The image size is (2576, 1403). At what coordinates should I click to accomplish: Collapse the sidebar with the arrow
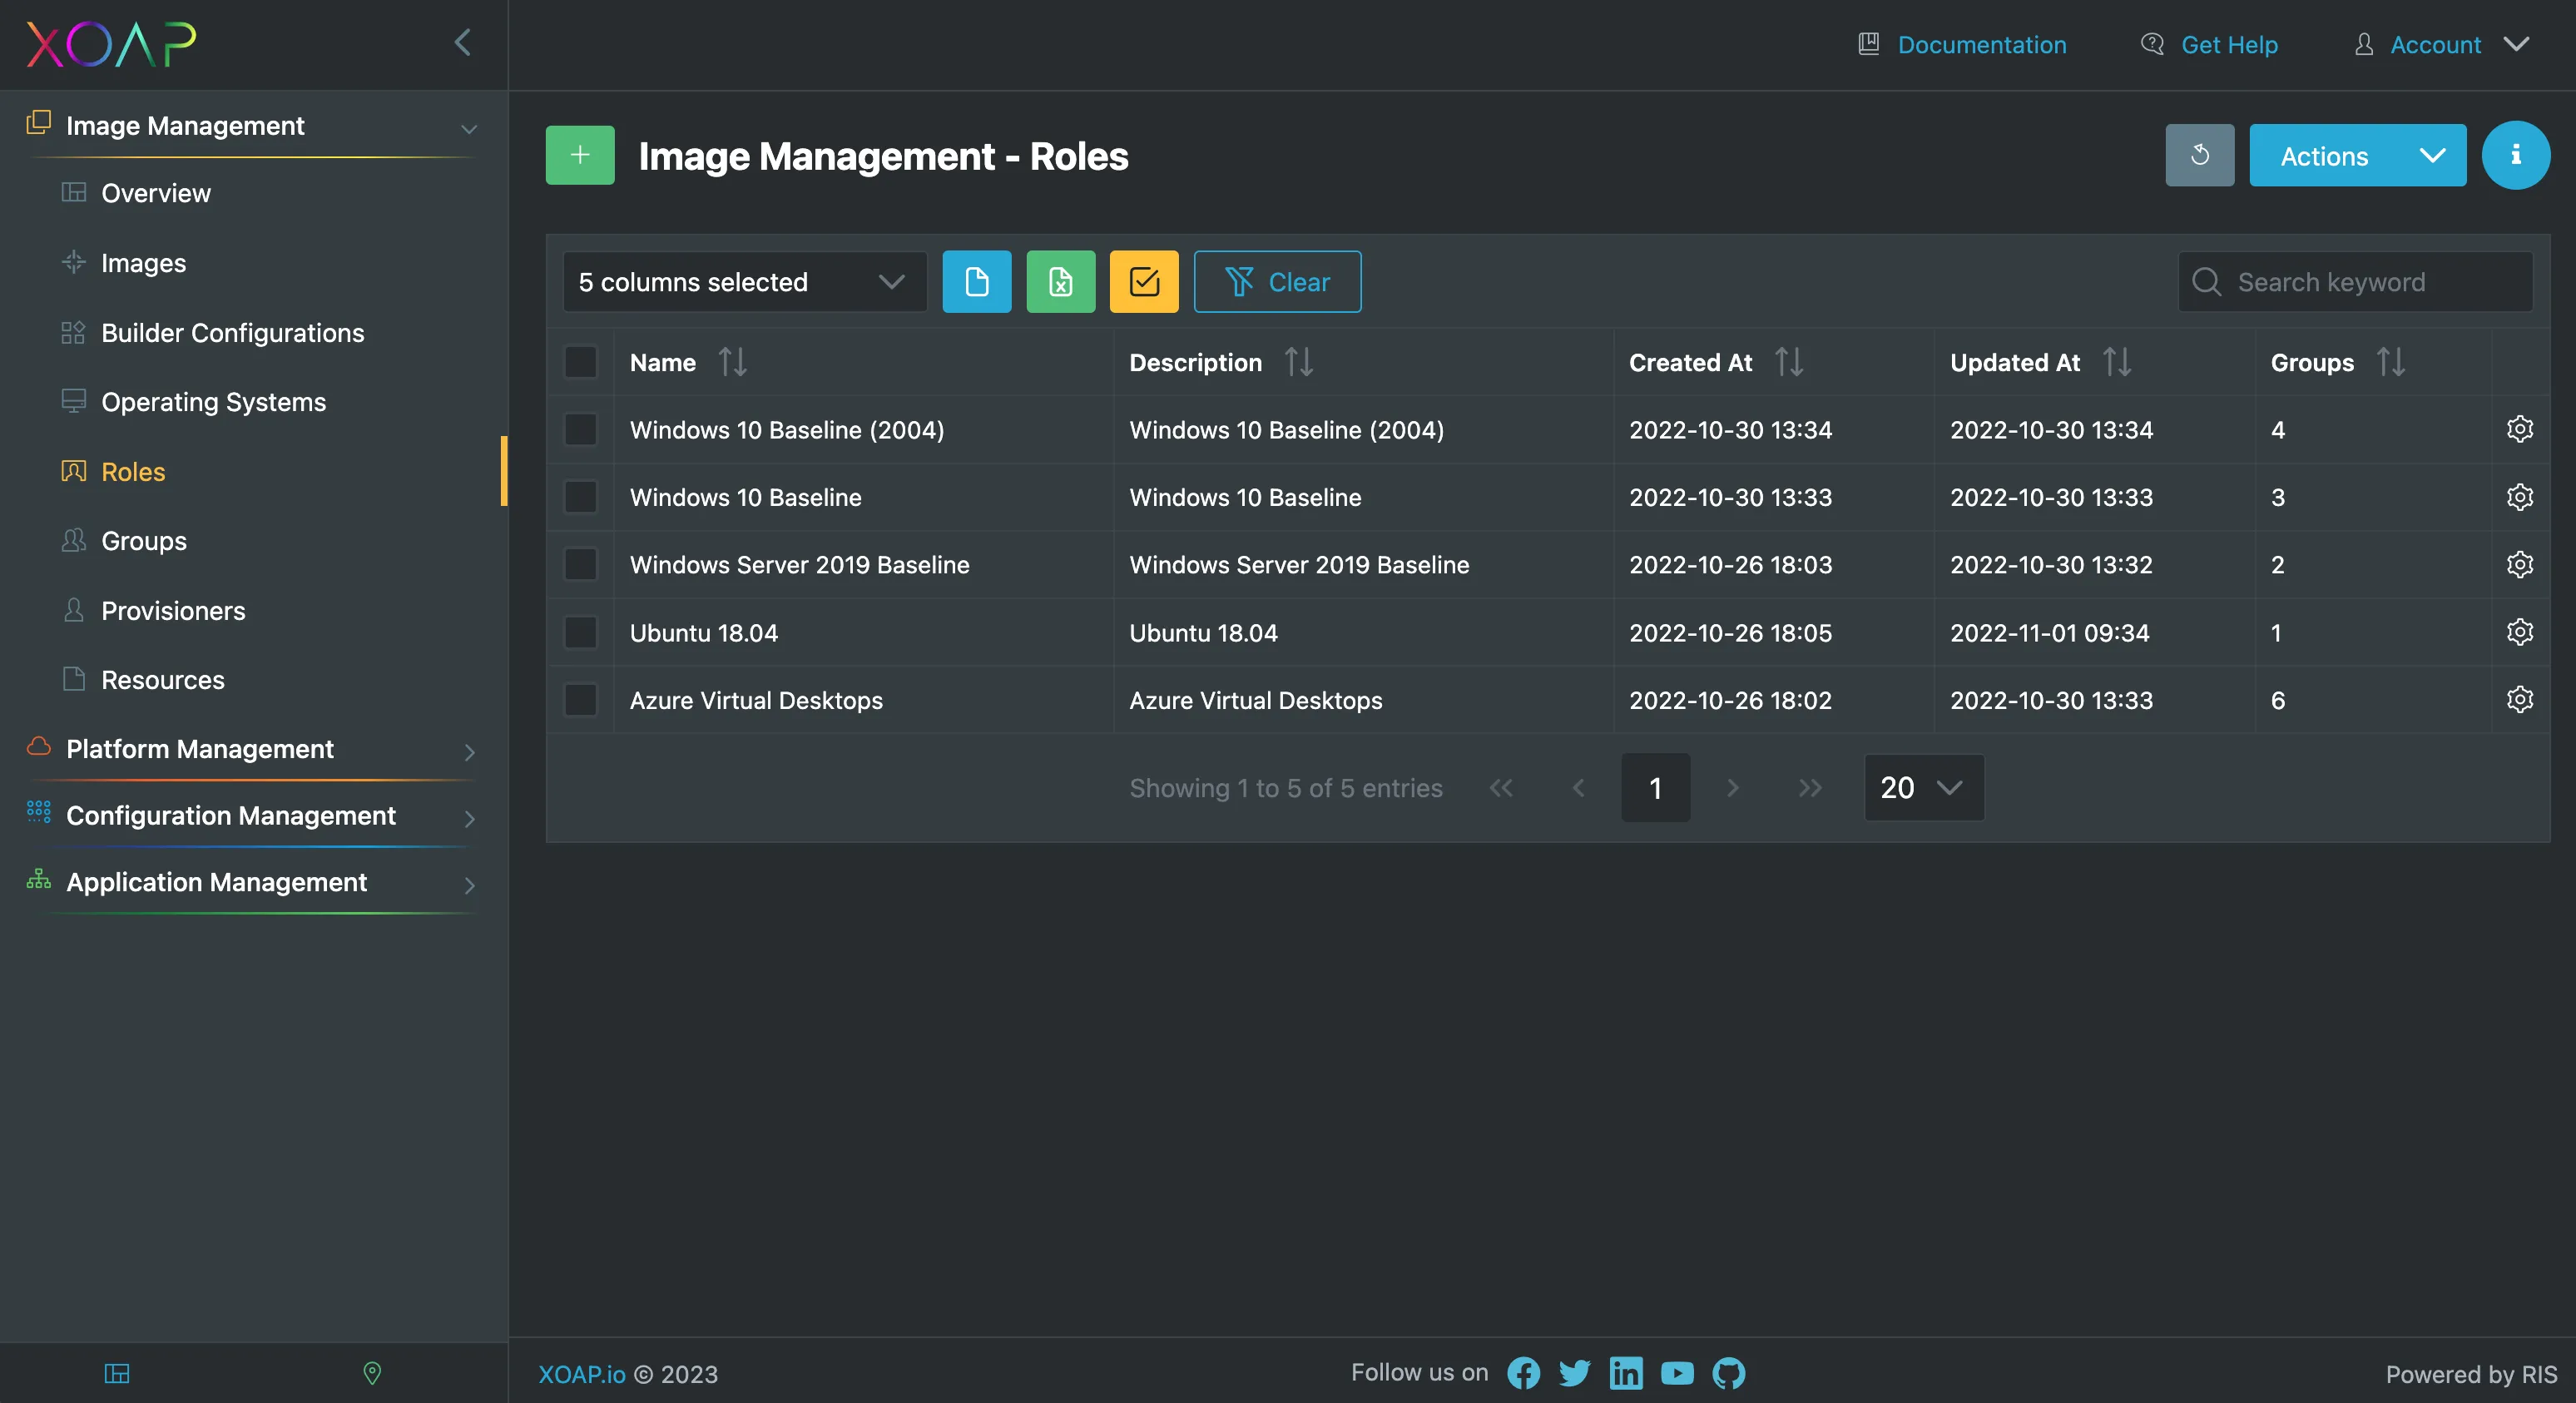click(462, 42)
